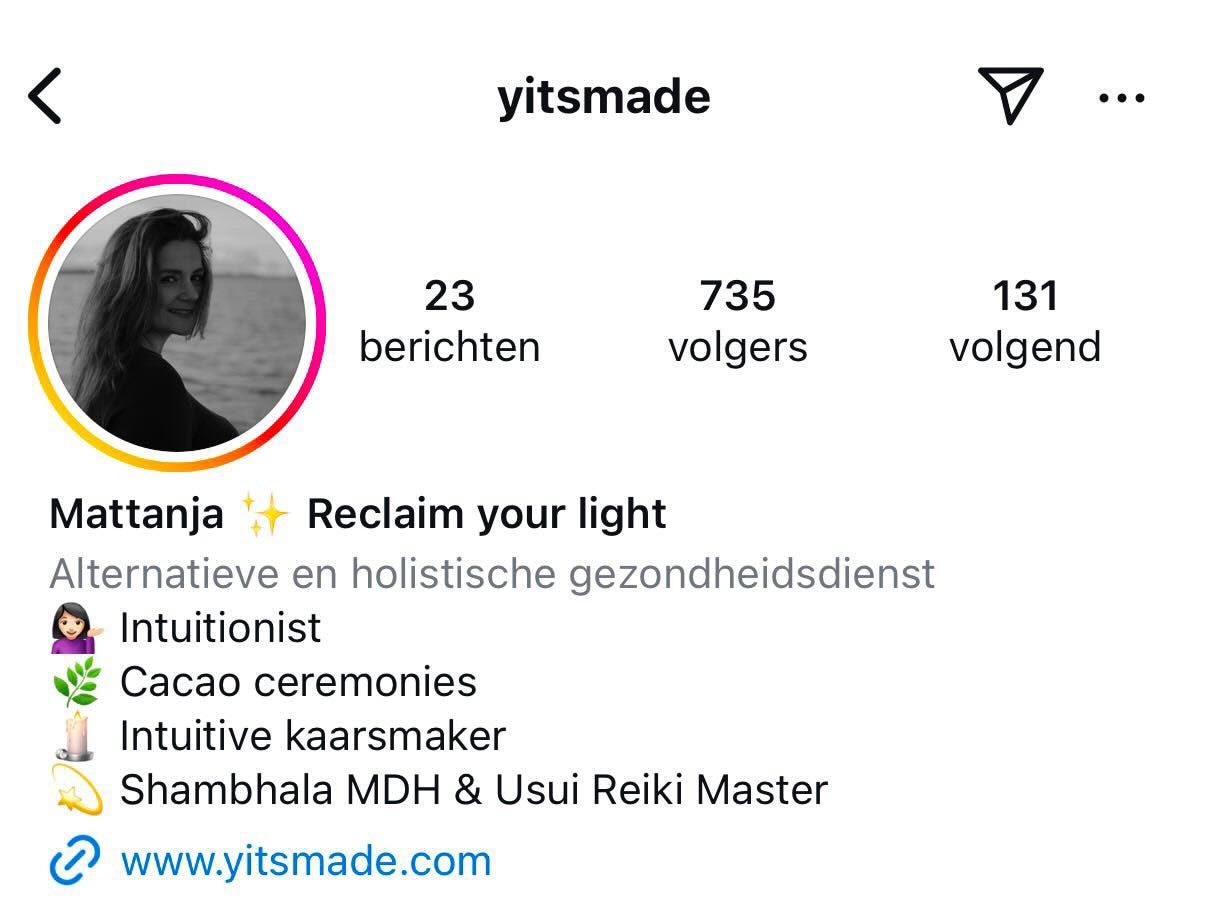Tap the Intuitive kaarsmaker bio text
This screenshot has height=905, width=1206.
tap(313, 736)
